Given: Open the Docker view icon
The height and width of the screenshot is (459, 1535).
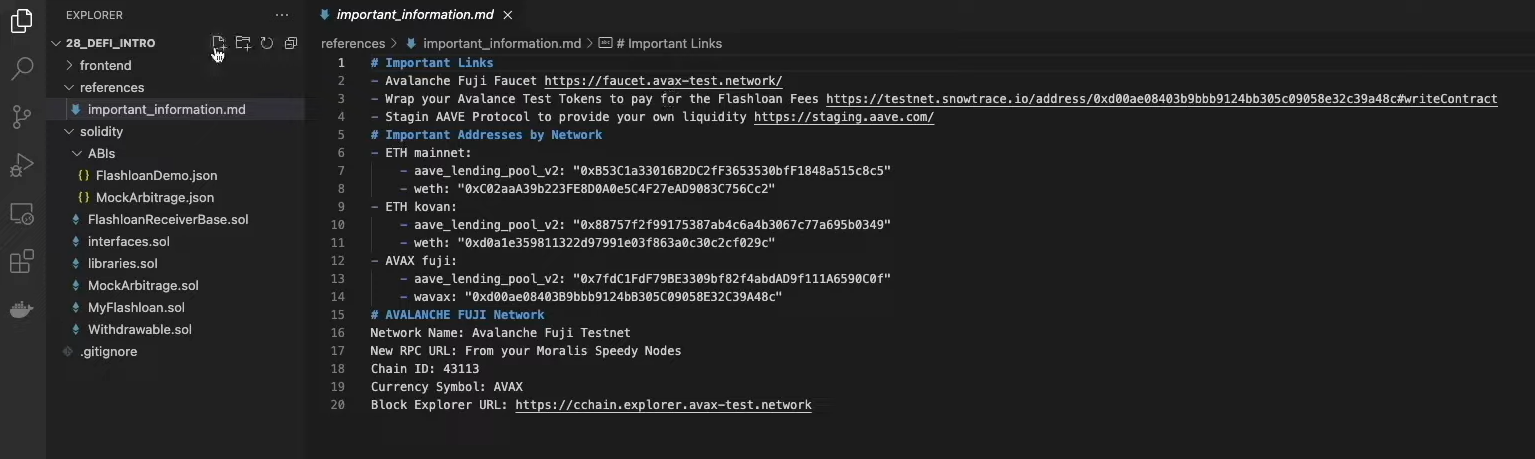Looking at the screenshot, I should coord(21,310).
